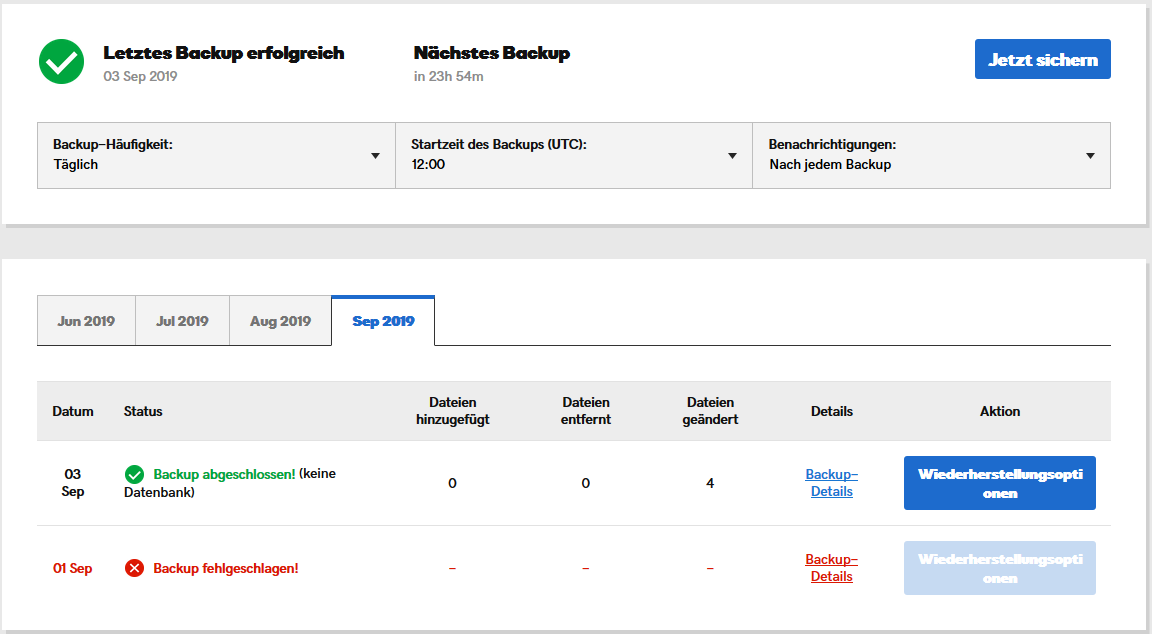The width and height of the screenshot is (1152, 639).
Task: Click red failure icon in 01 Sep row
Action: [134, 568]
